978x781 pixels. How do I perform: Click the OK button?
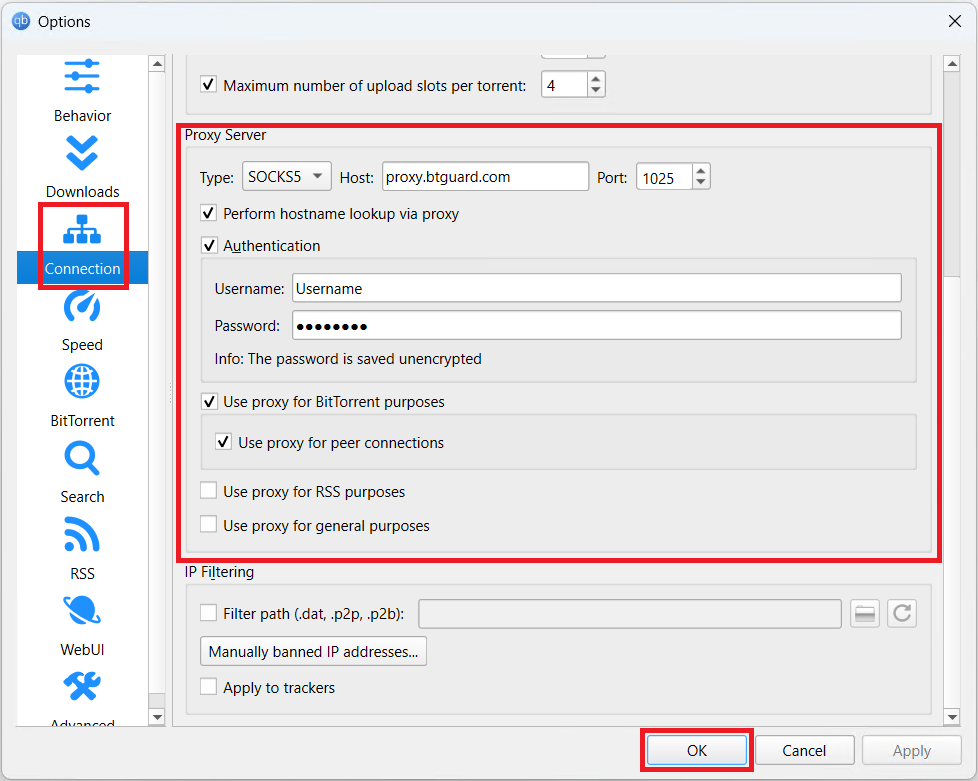click(696, 750)
